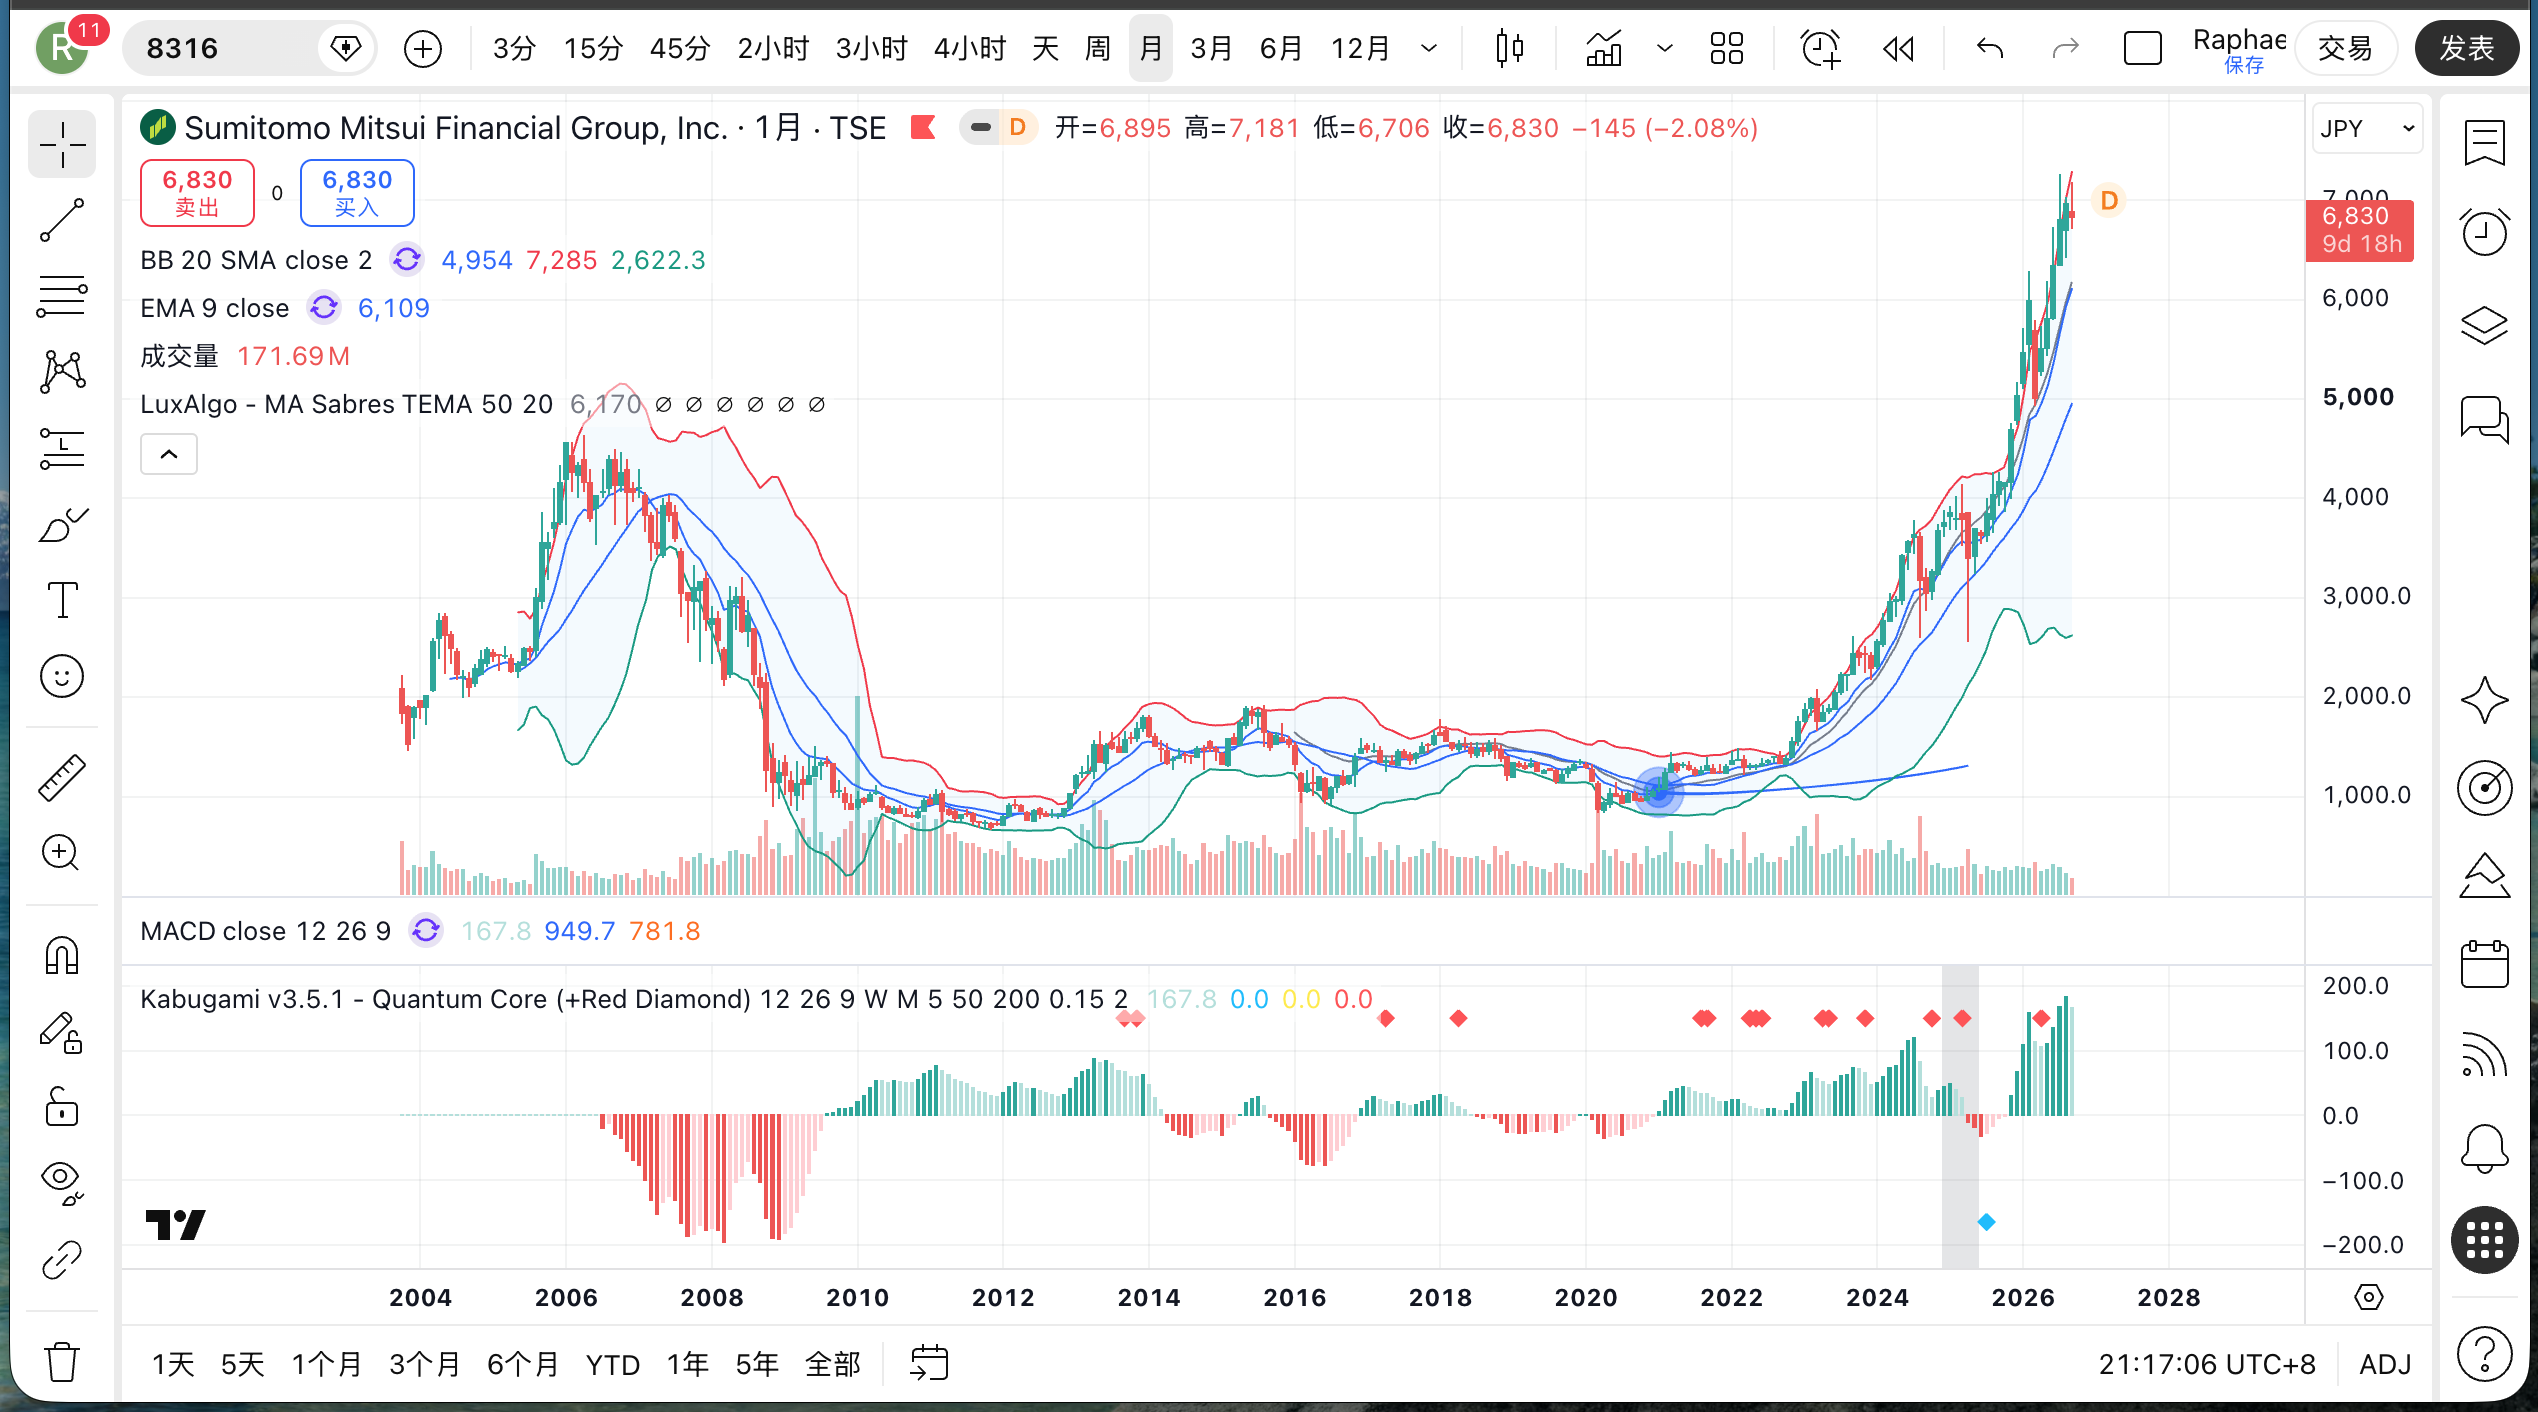
Task: Expand the time interval dropdown chevron
Action: click(1429, 48)
